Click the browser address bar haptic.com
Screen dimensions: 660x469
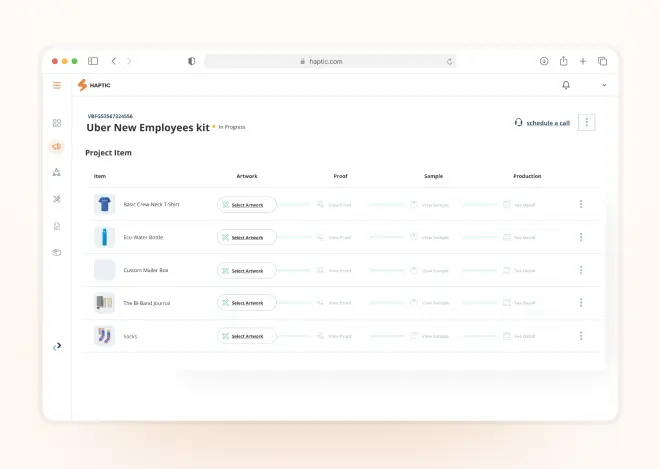(330, 61)
